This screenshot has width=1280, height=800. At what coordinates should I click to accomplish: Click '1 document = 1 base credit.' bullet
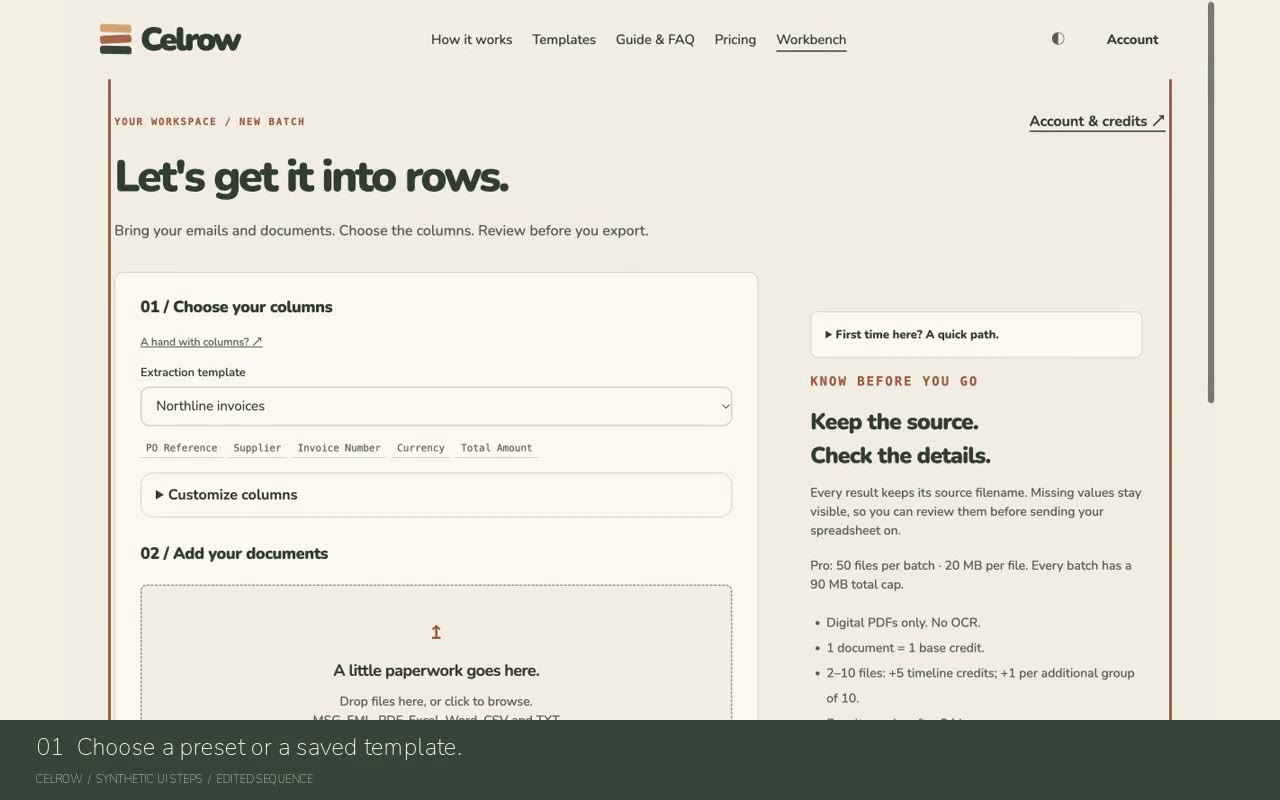905,648
